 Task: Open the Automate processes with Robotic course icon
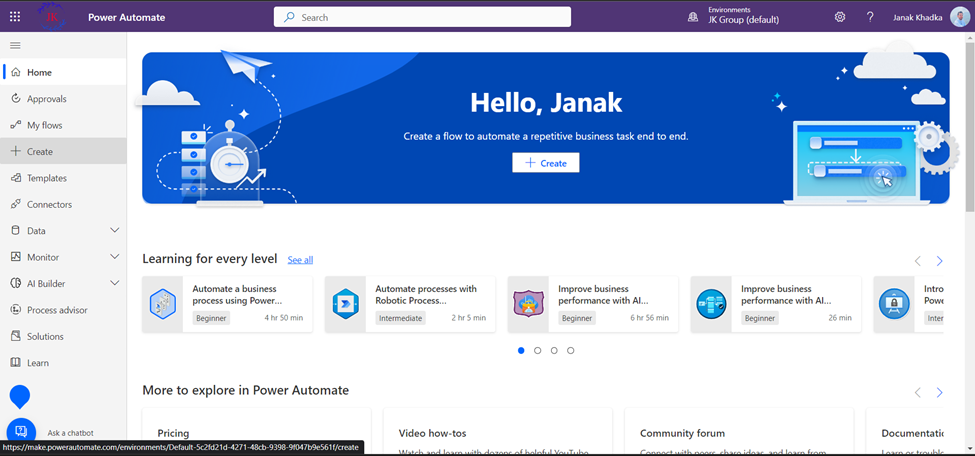346,304
